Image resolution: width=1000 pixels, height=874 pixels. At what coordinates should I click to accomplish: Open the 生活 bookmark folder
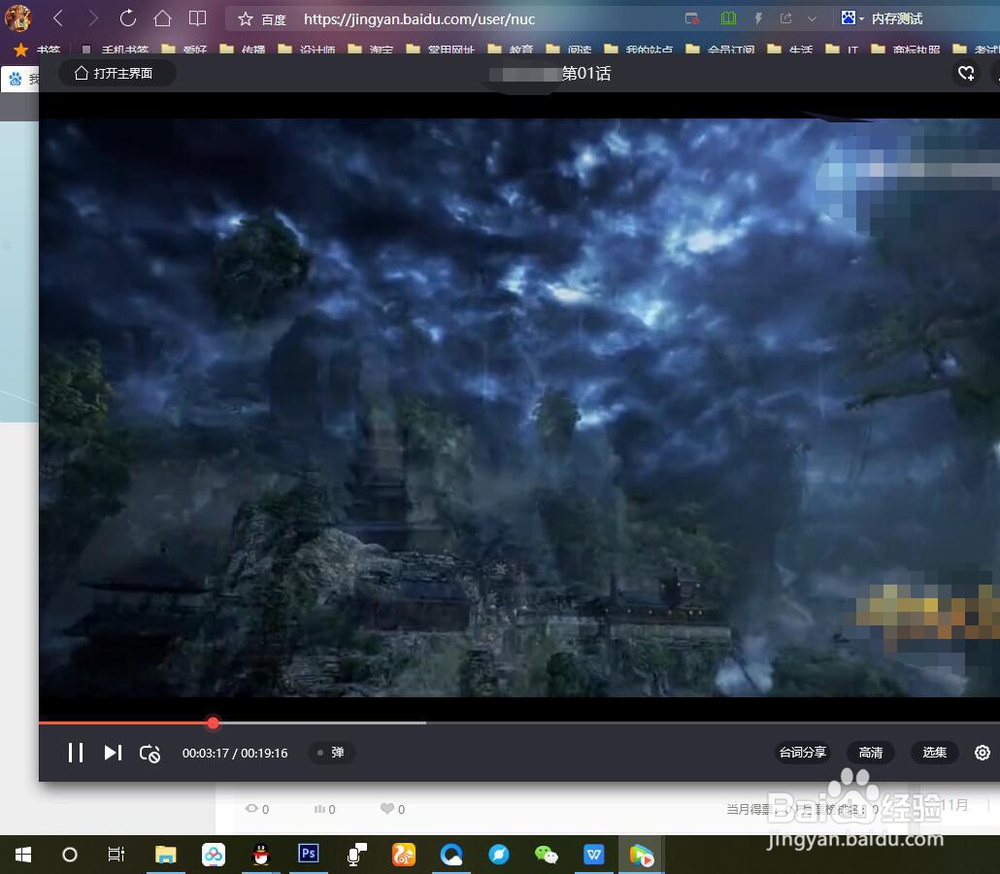[791, 49]
